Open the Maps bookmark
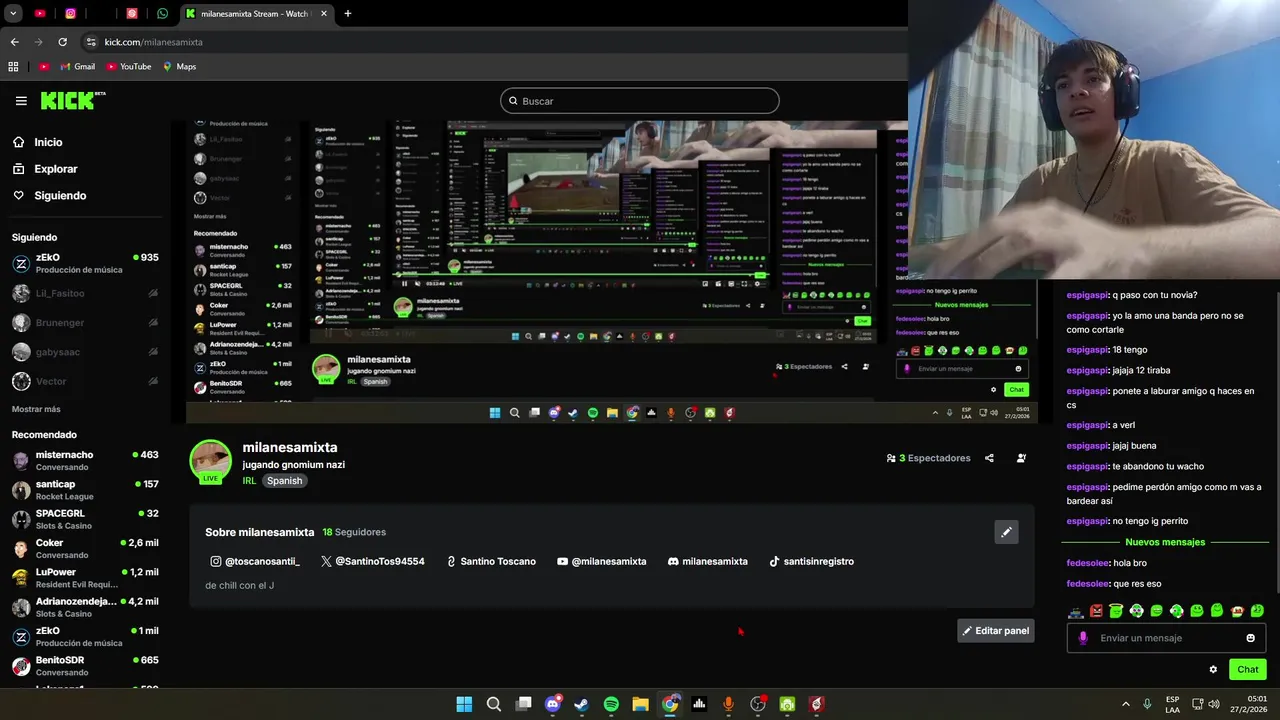 click(x=179, y=67)
